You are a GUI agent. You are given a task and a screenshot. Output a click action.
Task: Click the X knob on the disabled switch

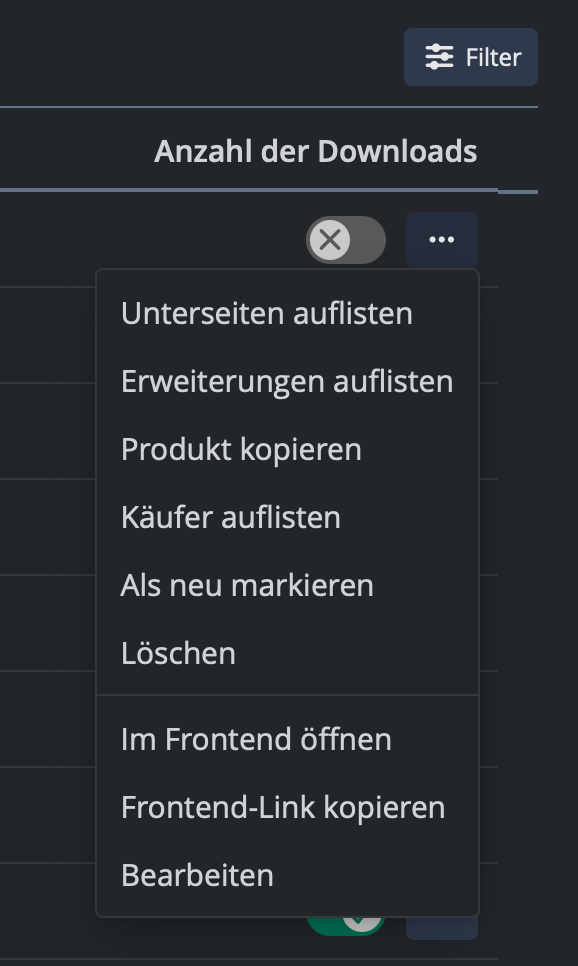click(330, 240)
